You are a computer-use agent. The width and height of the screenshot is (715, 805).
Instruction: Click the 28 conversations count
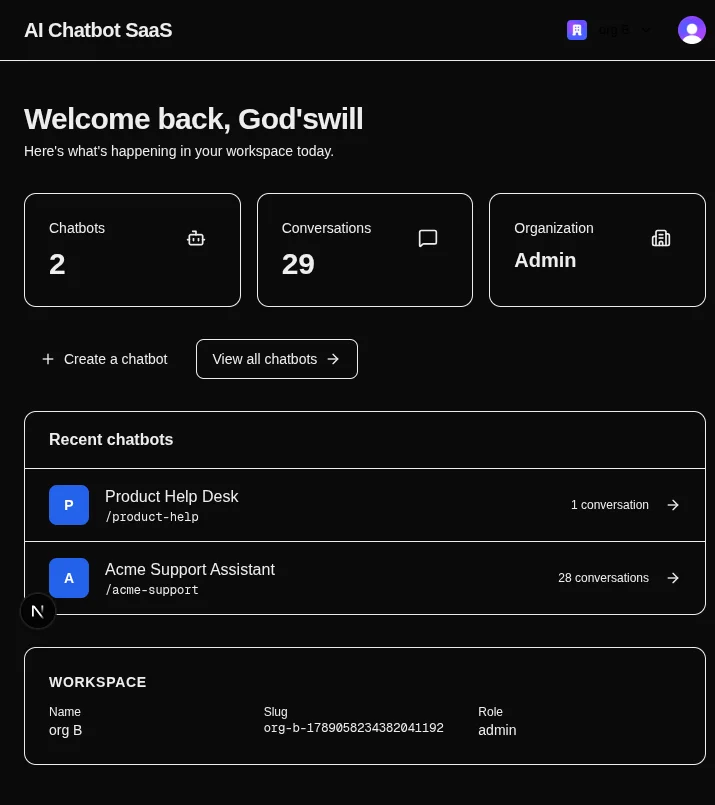click(603, 578)
